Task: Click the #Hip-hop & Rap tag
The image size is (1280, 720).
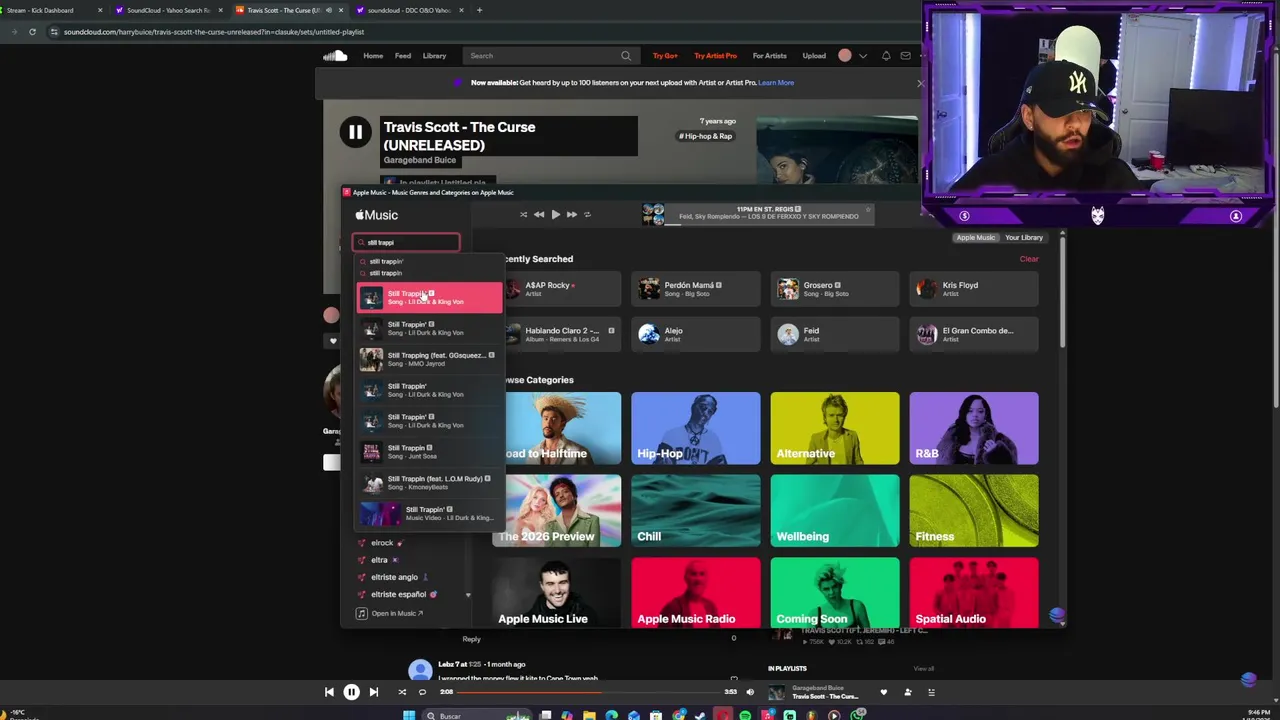Action: [x=706, y=136]
